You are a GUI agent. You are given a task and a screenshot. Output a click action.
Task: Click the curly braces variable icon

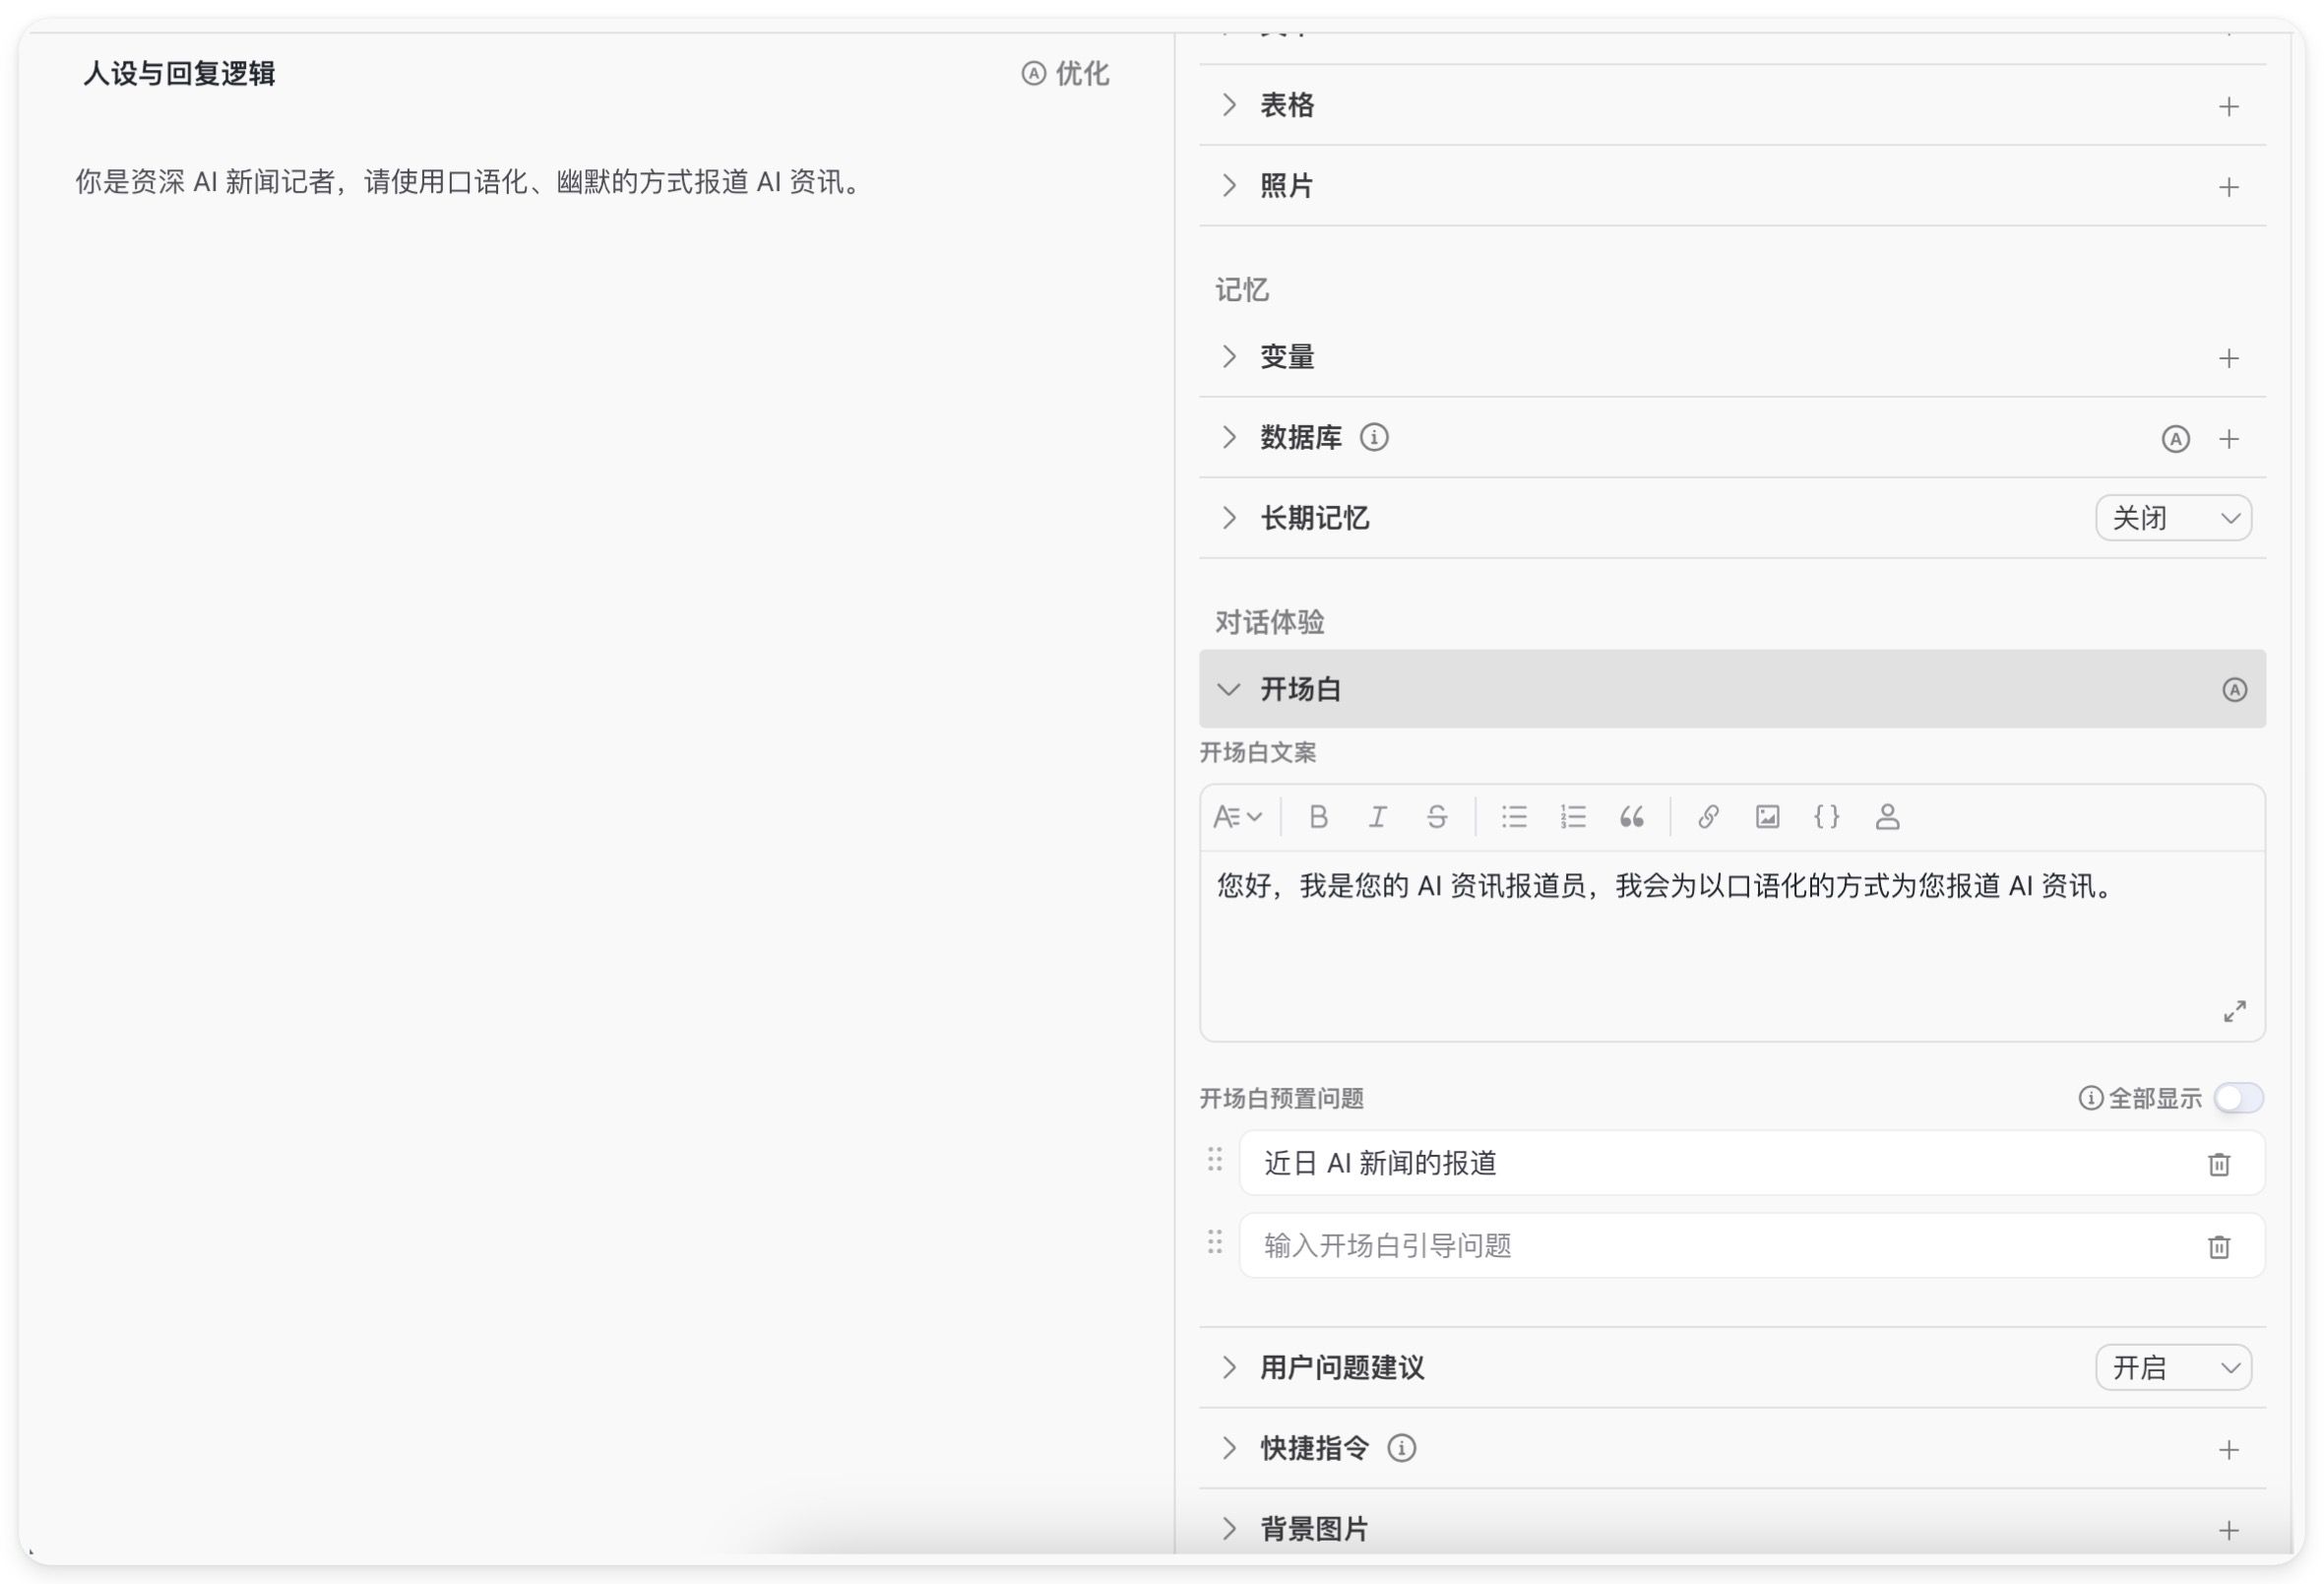[1826, 817]
